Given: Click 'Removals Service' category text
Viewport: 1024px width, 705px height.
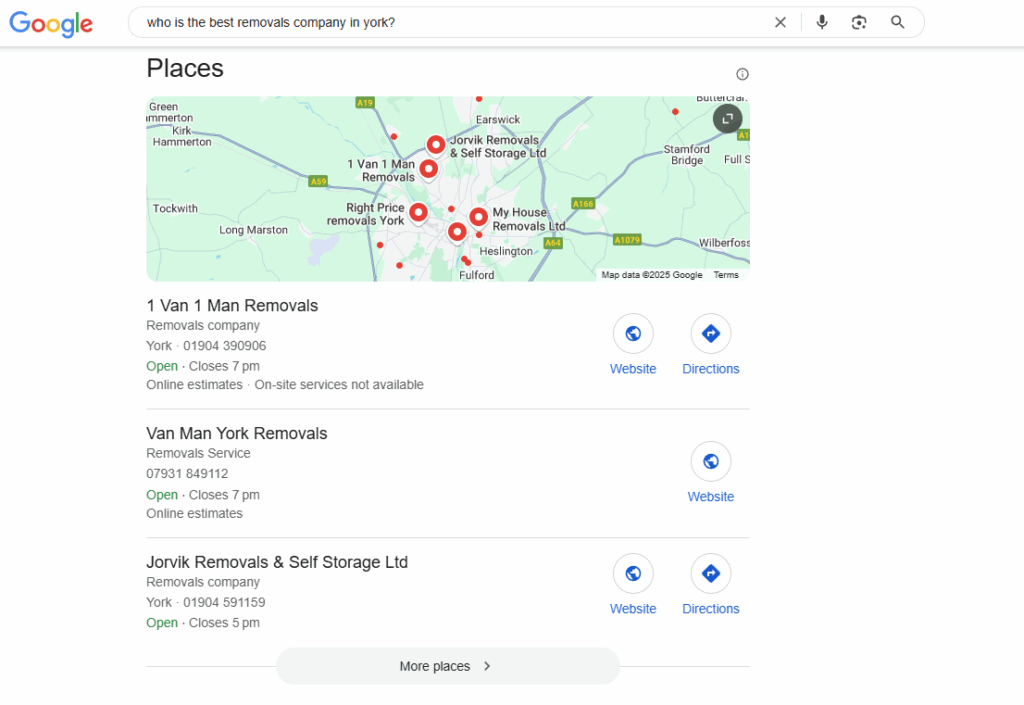Looking at the screenshot, I should coord(199,453).
